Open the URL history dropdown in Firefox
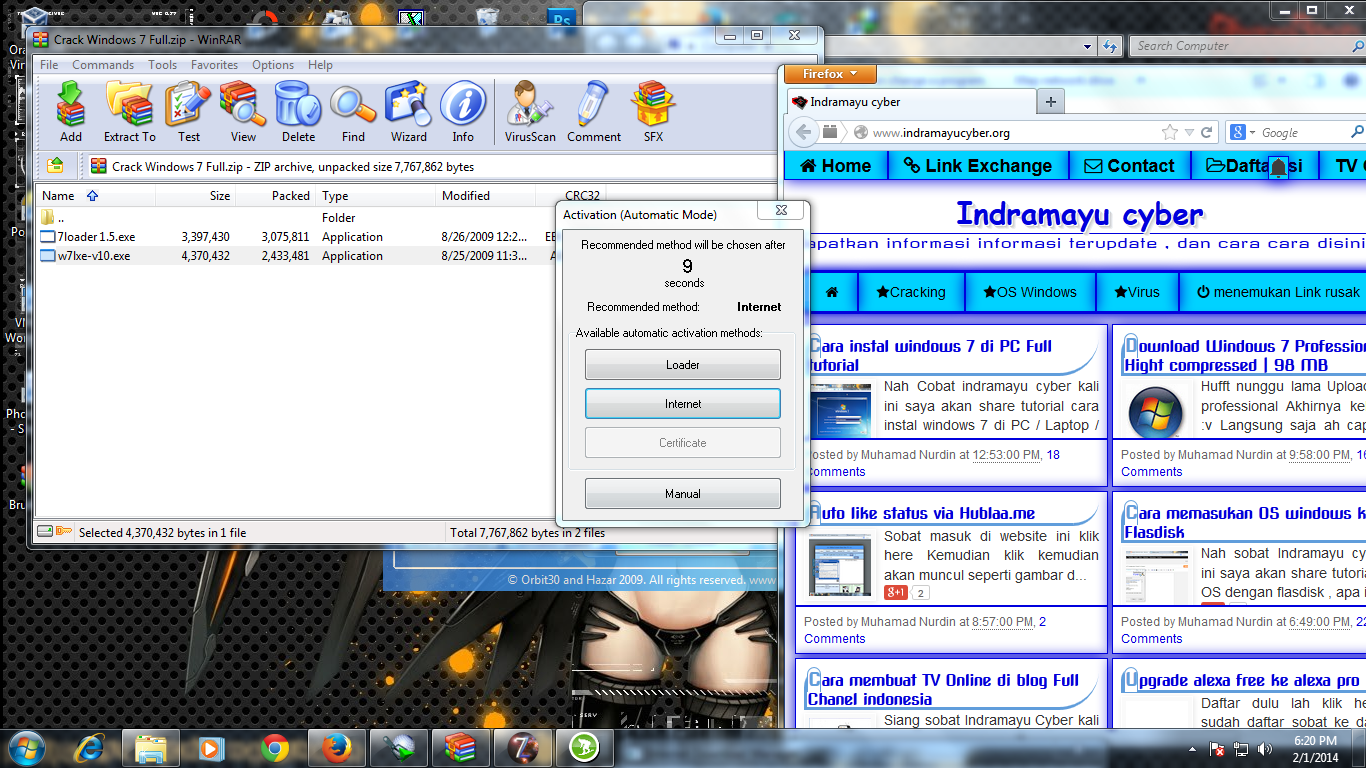The height and width of the screenshot is (768, 1366). (1189, 132)
